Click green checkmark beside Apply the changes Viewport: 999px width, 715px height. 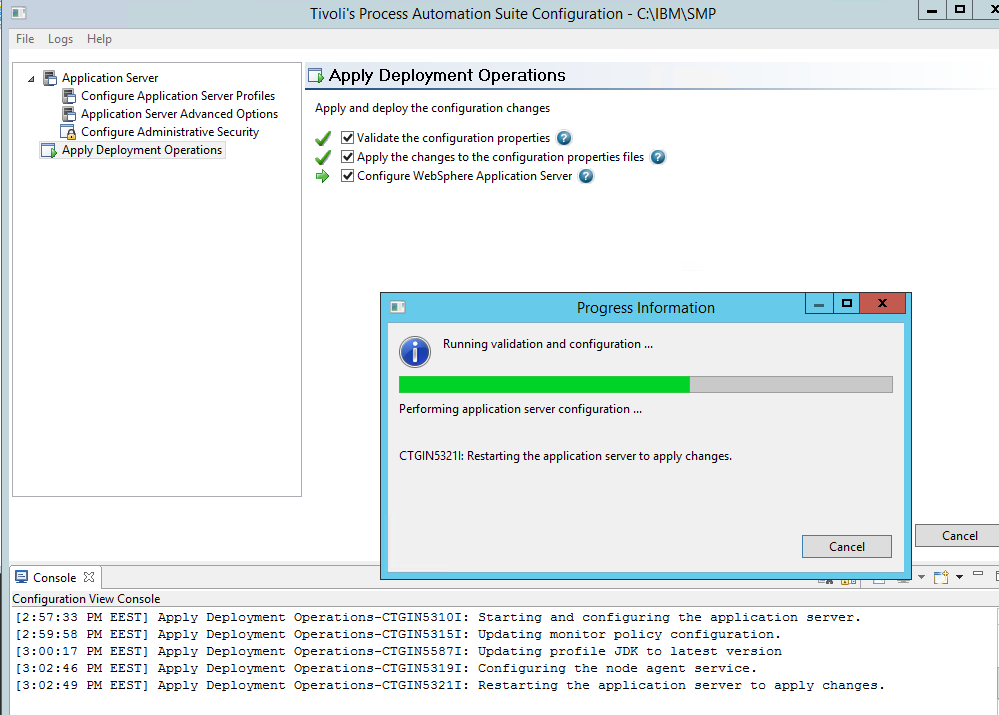[x=323, y=157]
